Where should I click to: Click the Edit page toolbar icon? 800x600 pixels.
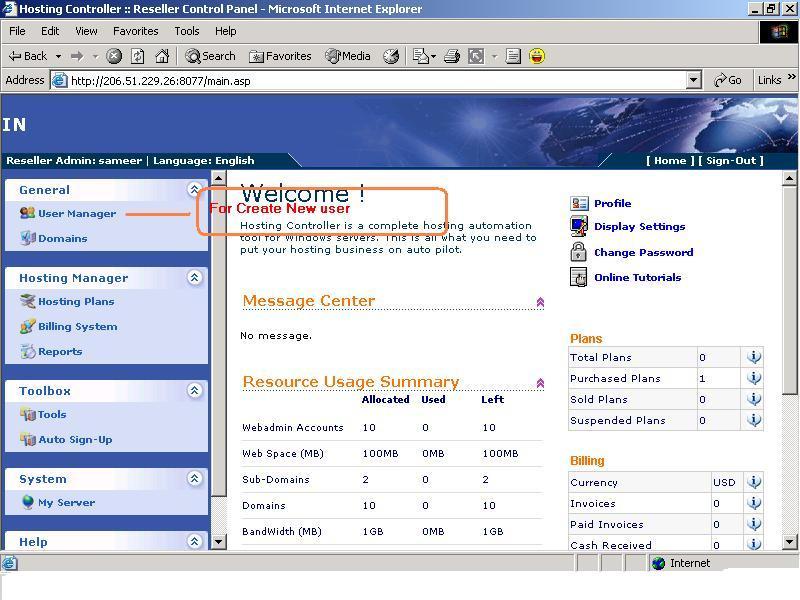point(476,56)
